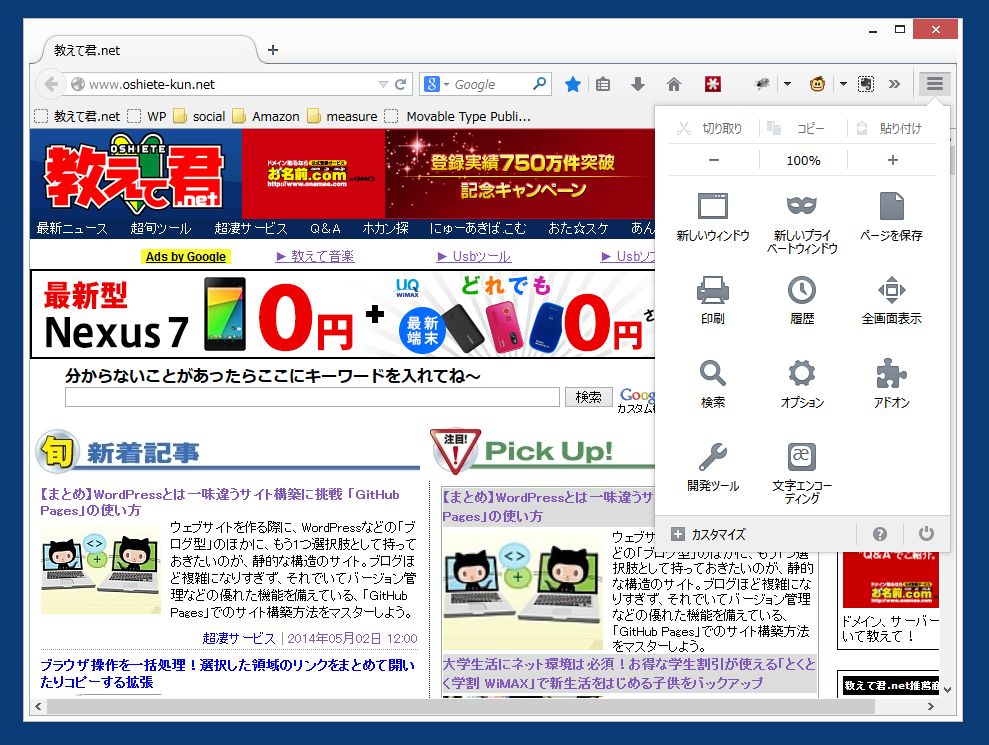Viewport: 989px width, 745px height.
Task: Open the bookmarks list icon
Action: (x=603, y=84)
